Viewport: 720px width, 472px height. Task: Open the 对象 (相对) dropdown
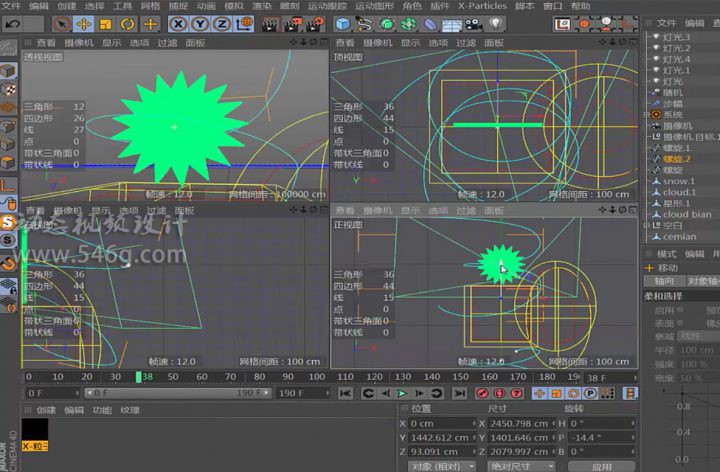click(442, 466)
